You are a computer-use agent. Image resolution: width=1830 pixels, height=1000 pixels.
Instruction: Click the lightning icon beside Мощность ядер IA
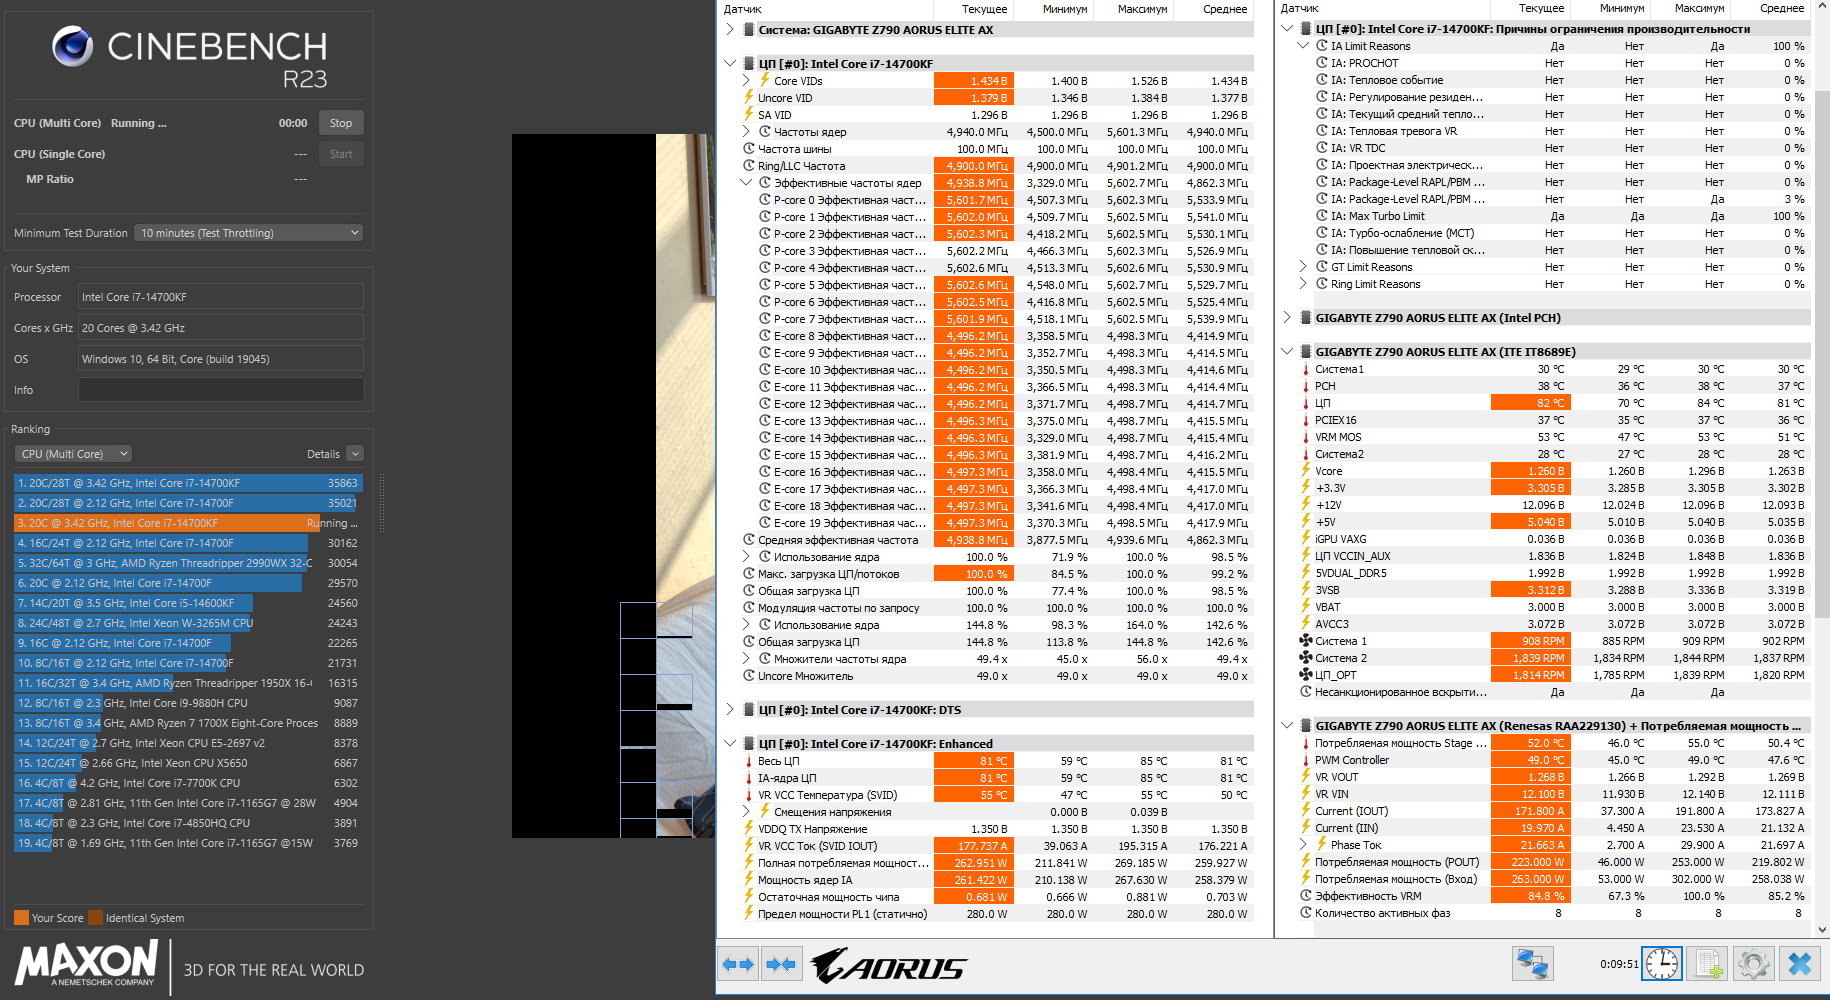748,880
